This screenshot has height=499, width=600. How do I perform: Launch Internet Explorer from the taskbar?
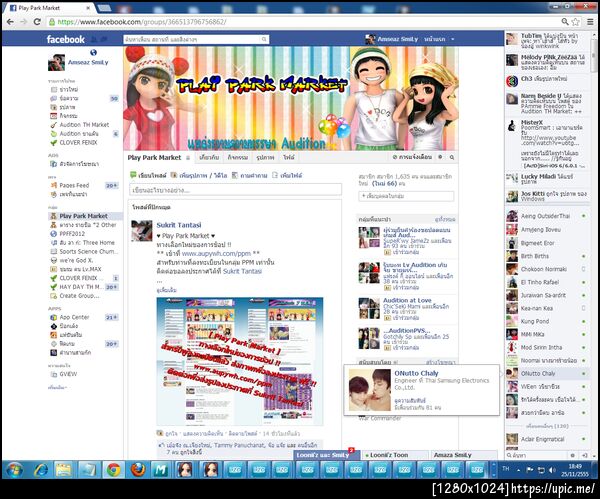point(41,470)
